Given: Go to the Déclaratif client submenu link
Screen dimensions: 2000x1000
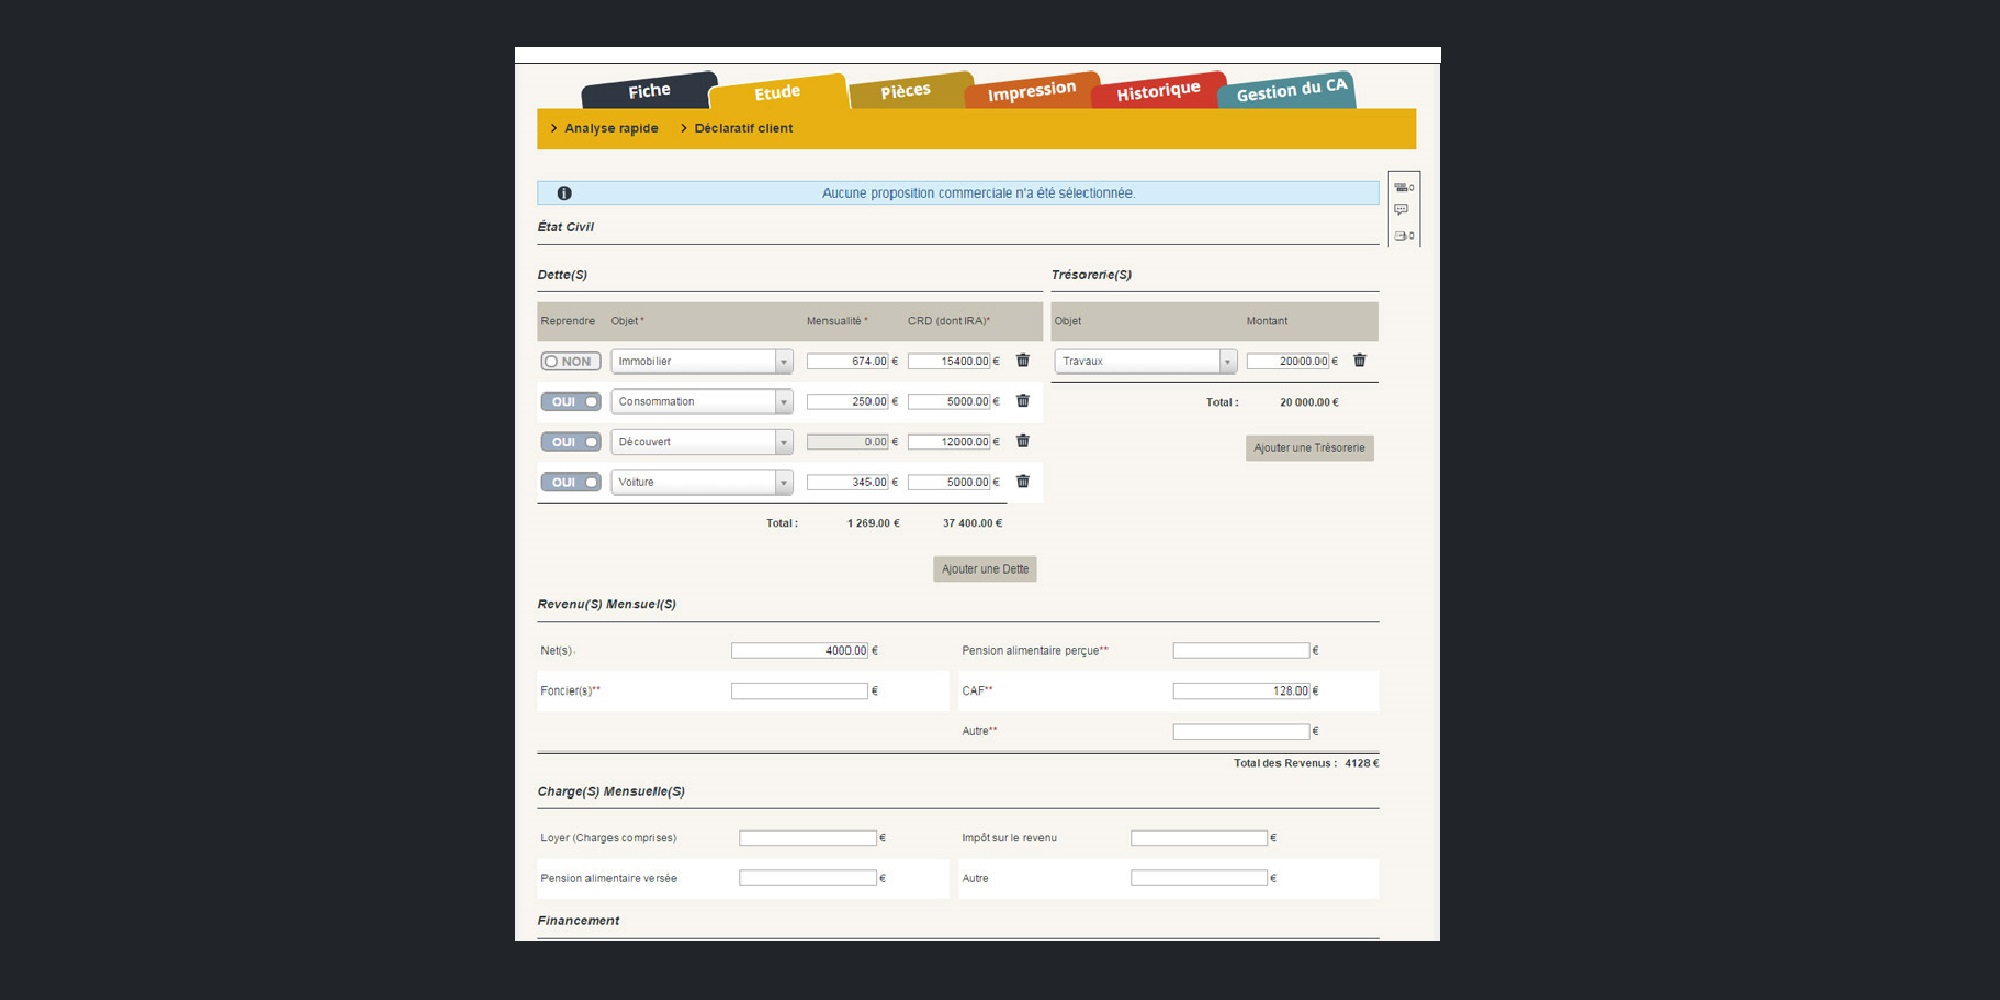Looking at the screenshot, I should (x=743, y=128).
